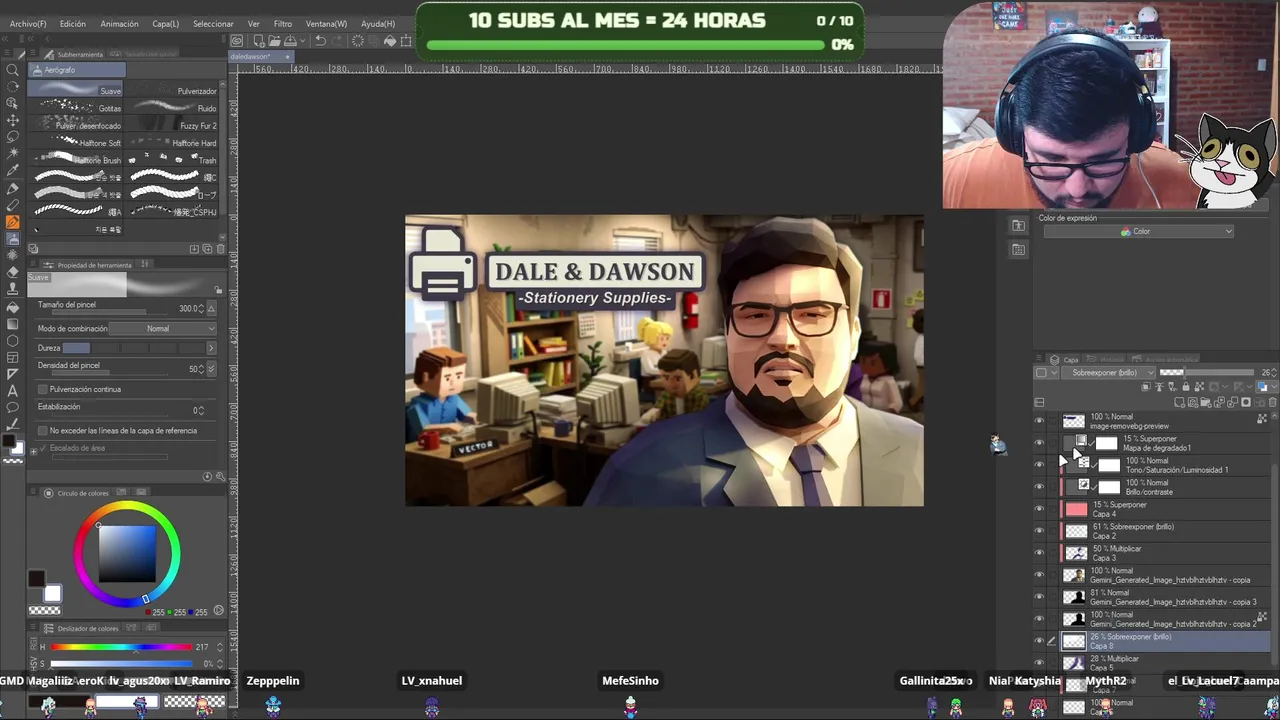The image size is (1280, 720).
Task: Expand Escalado de área section
Action: [33, 449]
